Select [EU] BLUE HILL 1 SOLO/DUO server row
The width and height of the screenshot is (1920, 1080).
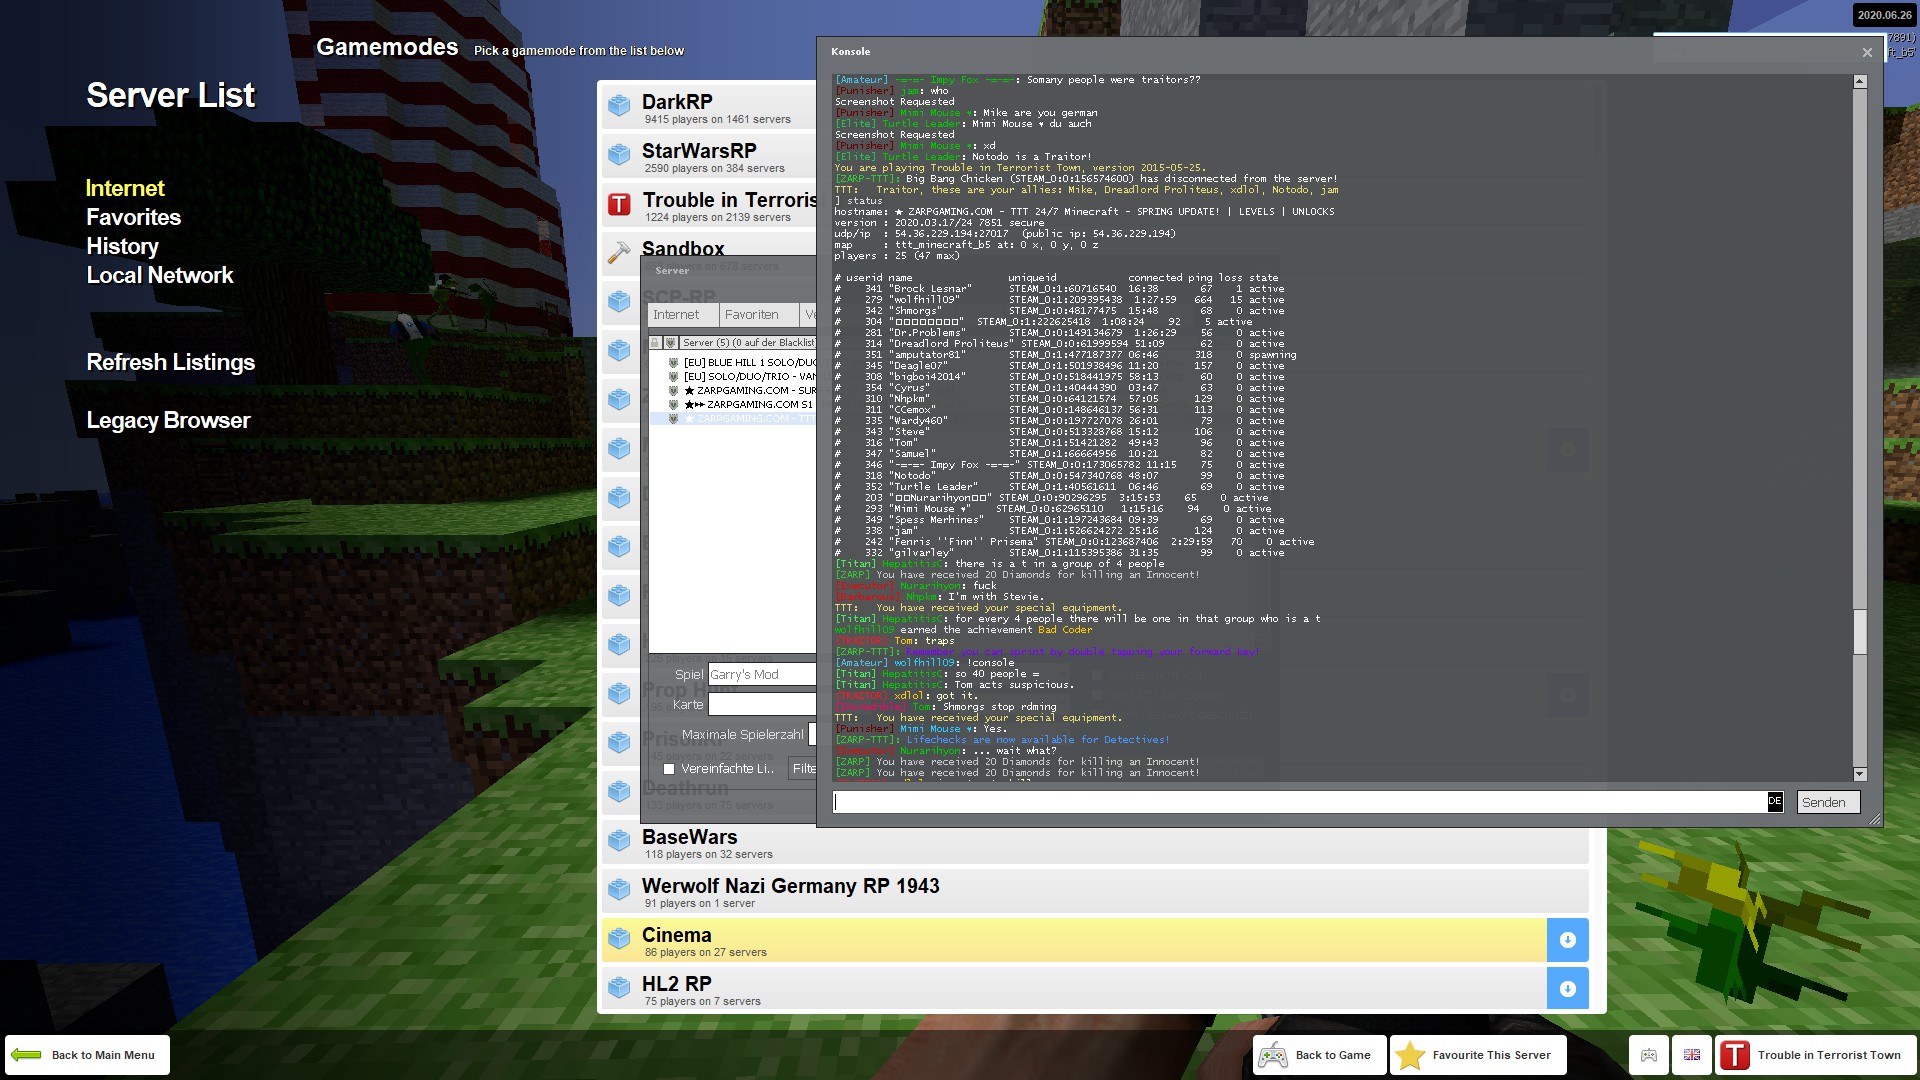pos(740,363)
